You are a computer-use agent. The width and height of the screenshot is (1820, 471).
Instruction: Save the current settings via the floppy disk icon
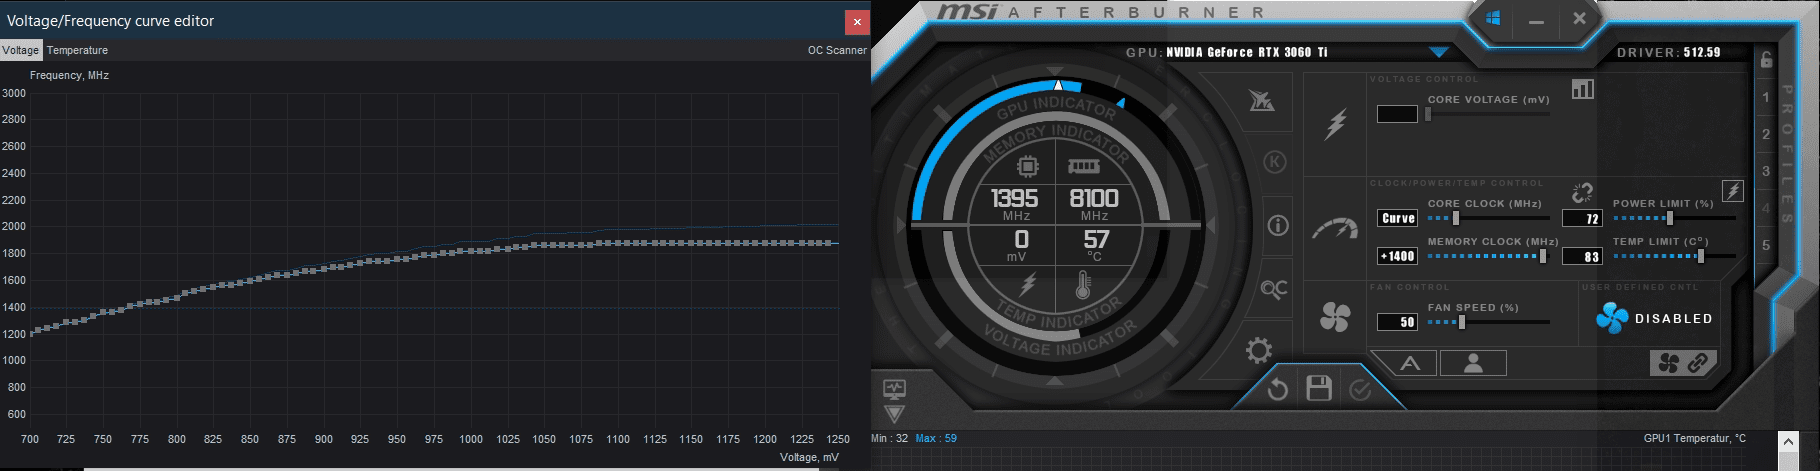point(1319,388)
